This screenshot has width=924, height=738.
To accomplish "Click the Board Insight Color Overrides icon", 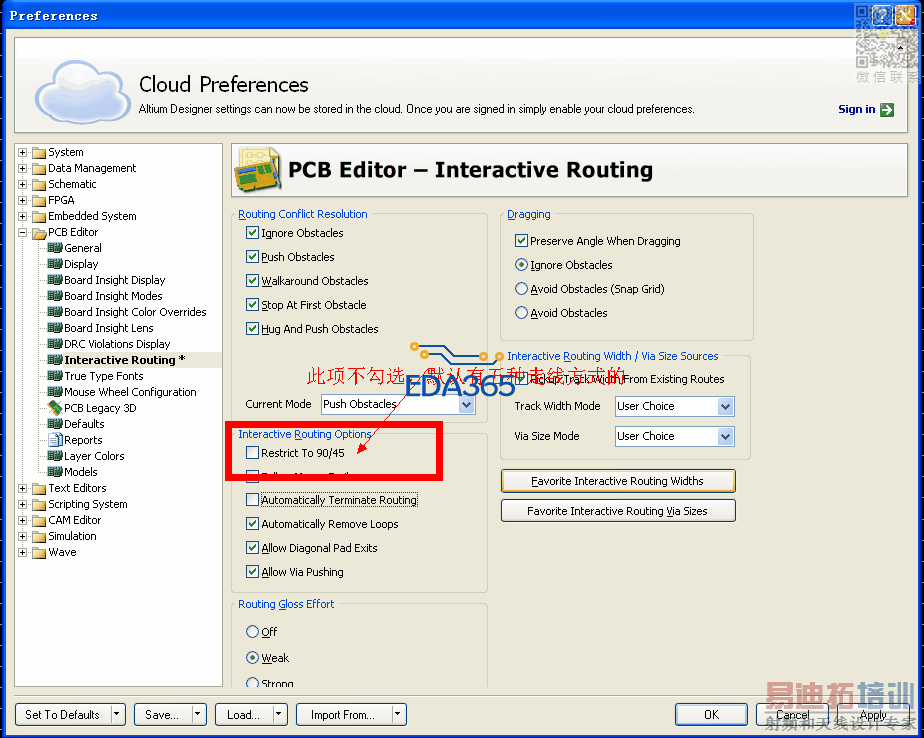I will pyautogui.click(x=55, y=312).
